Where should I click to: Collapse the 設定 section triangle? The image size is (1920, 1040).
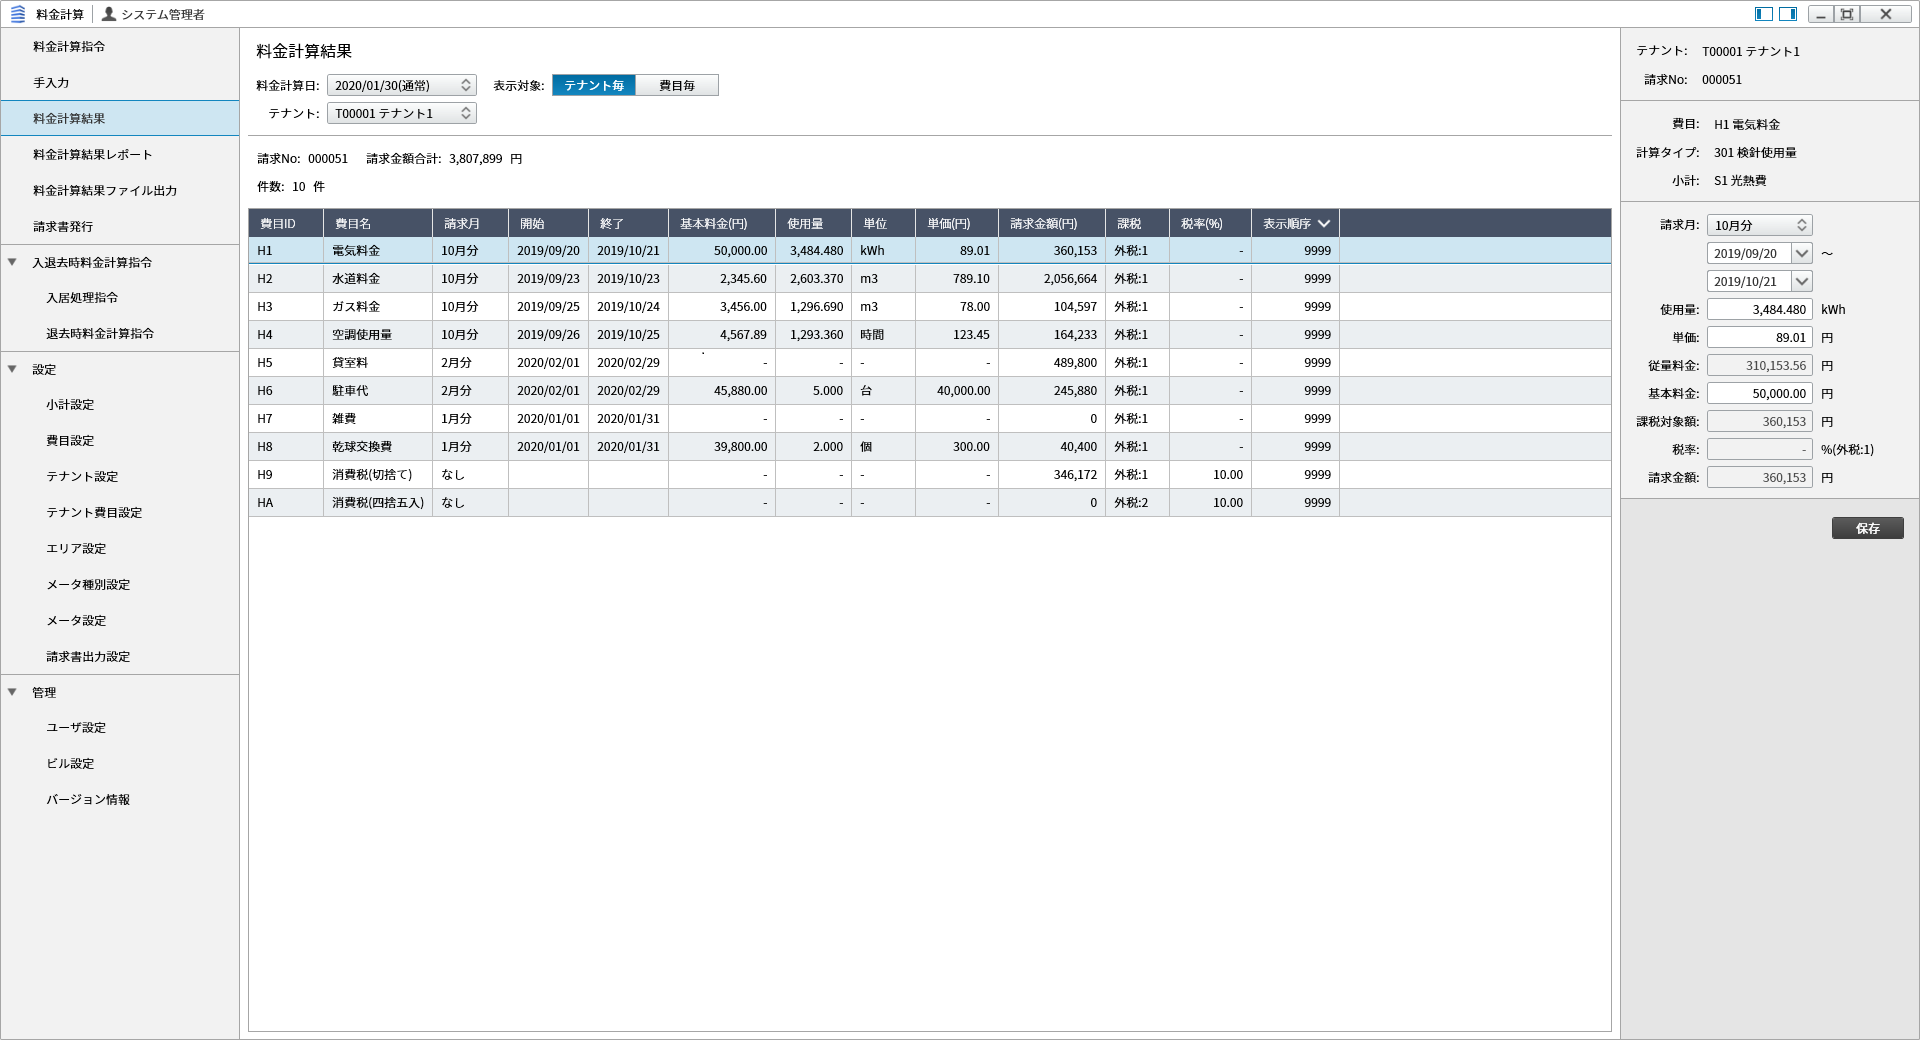point(13,369)
